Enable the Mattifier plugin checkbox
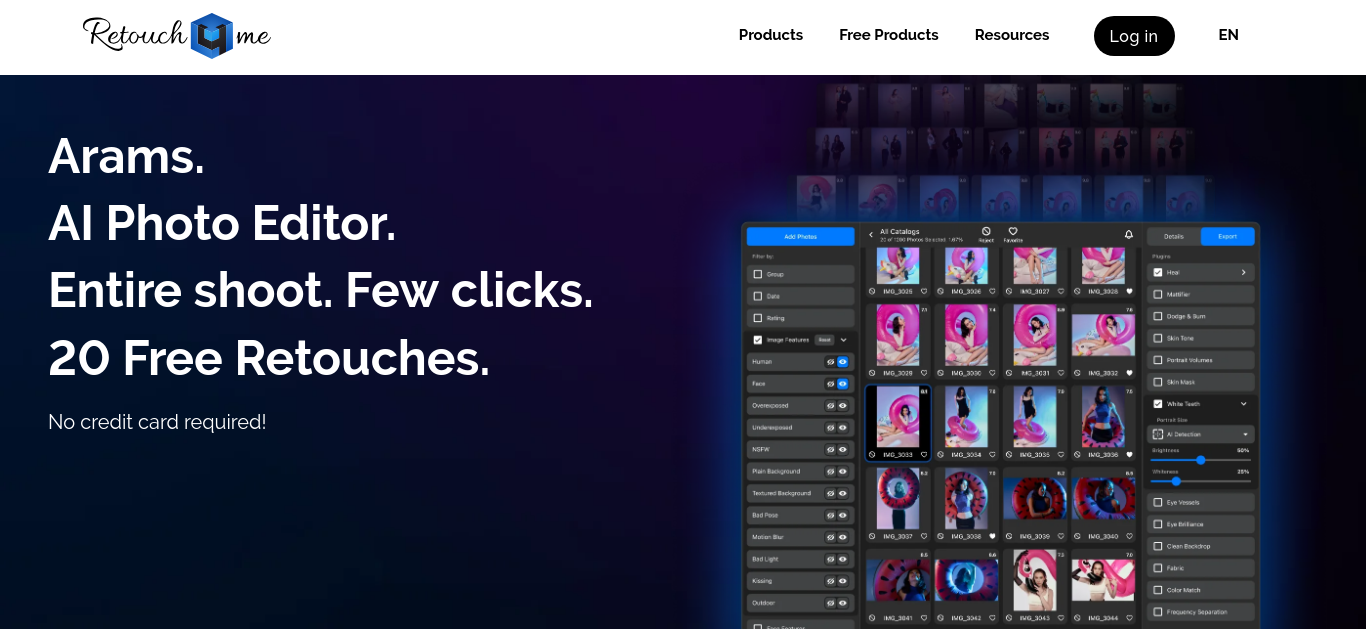This screenshot has height=629, width=1366. [1158, 294]
